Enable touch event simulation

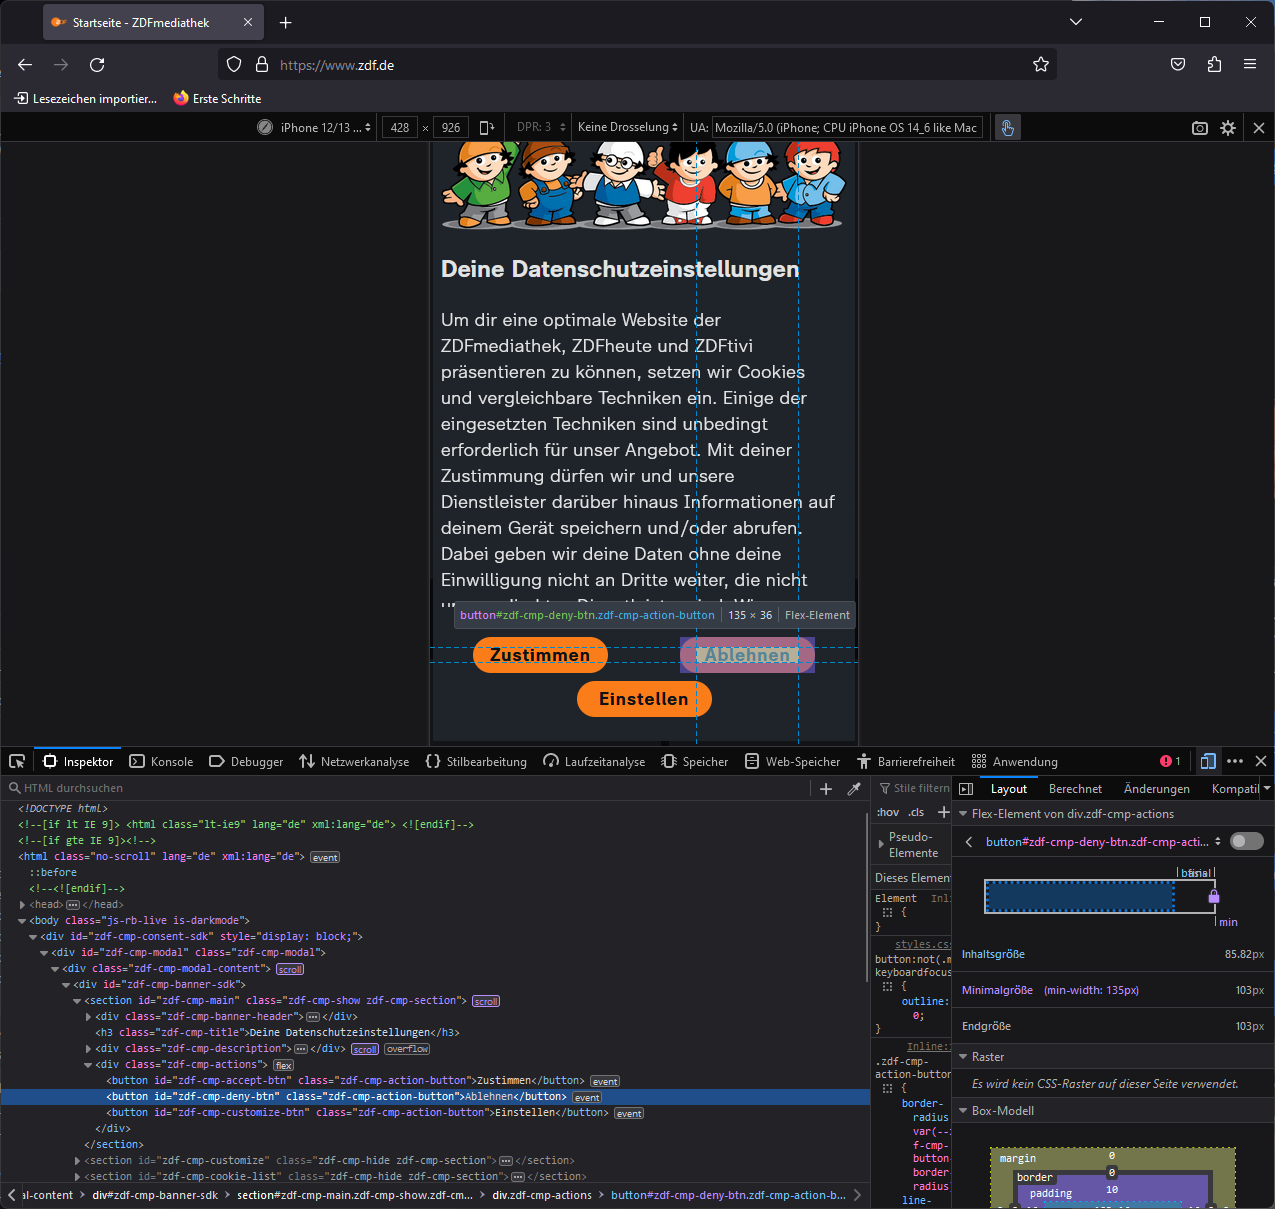1006,127
